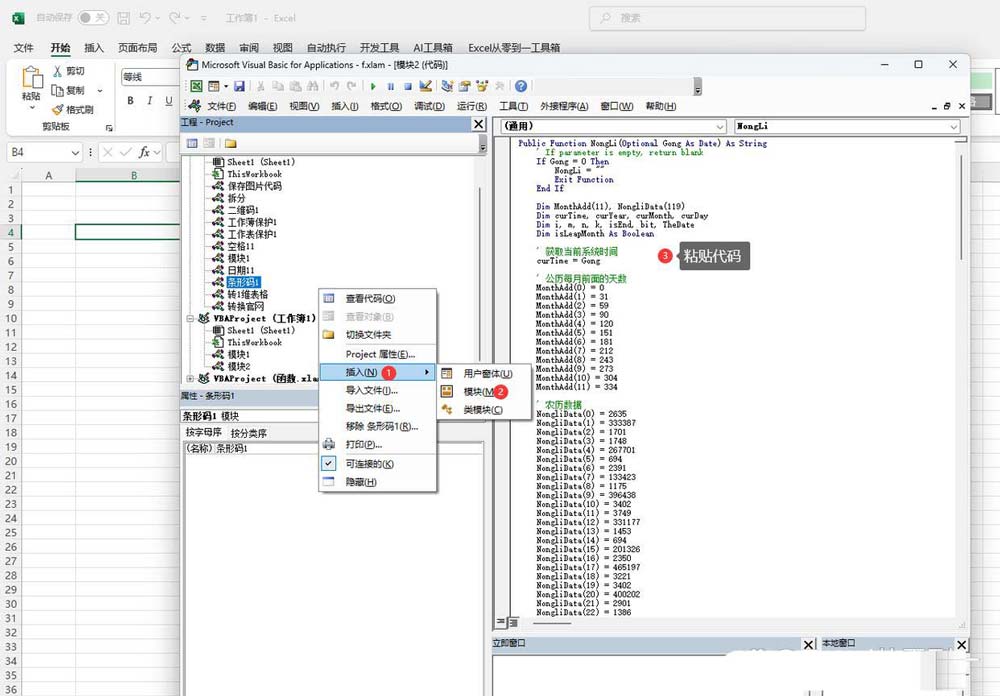Open the Excel Copy dropdown arrow
Image resolution: width=1000 pixels, height=696 pixels.
[x=100, y=91]
